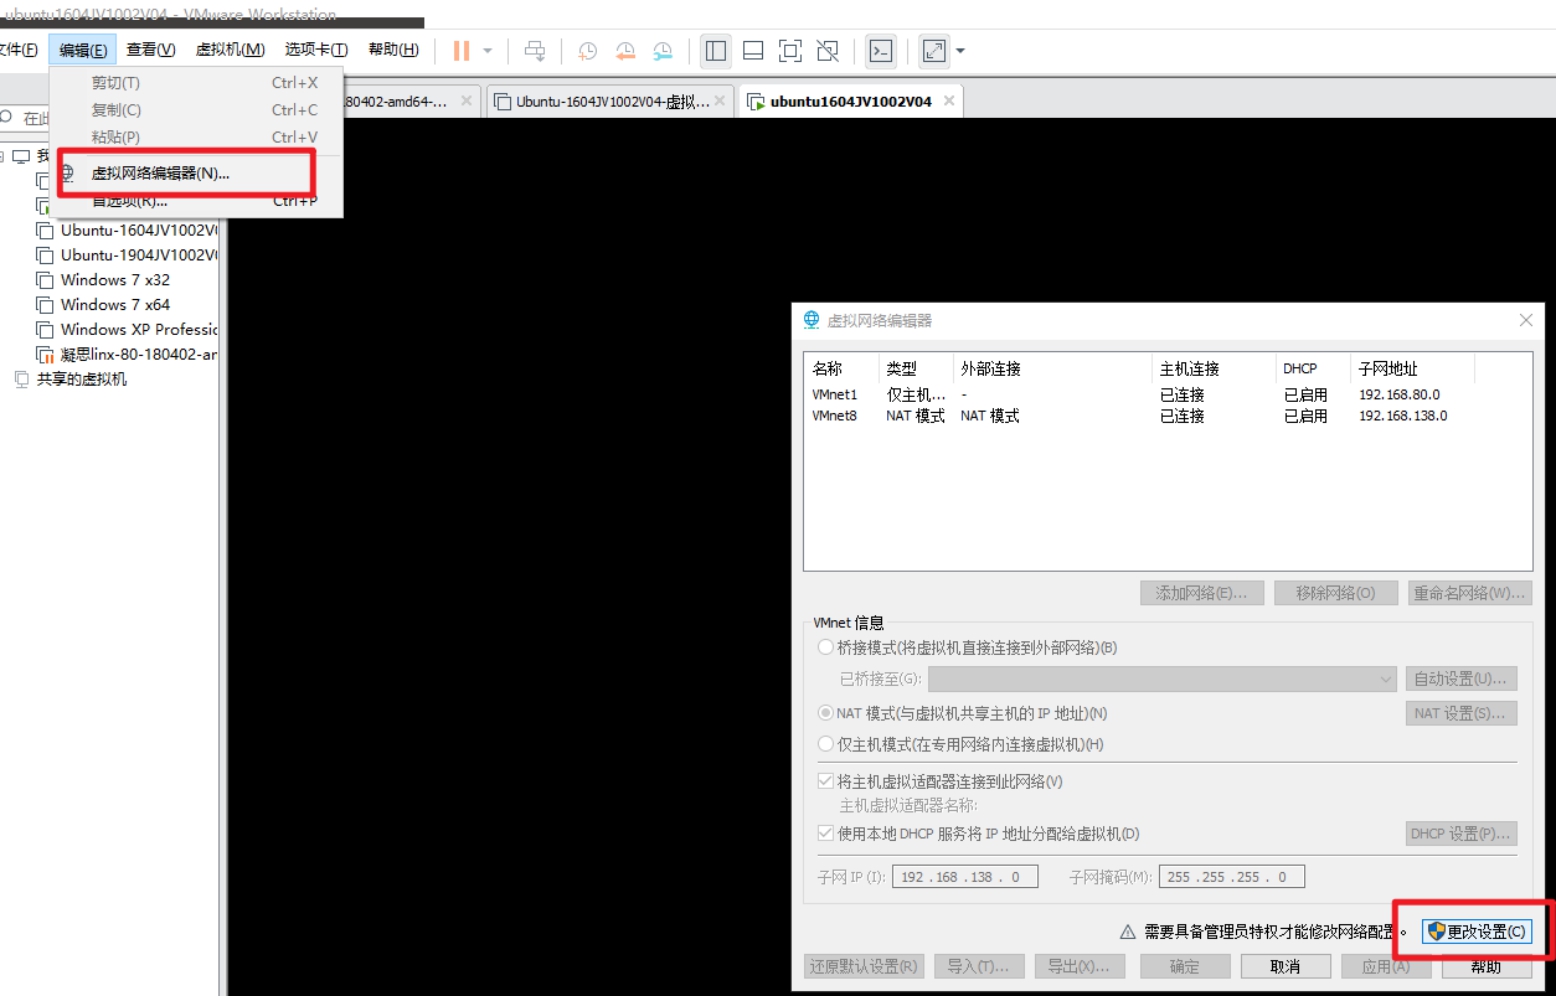Close the 80402-amd64 tab
The width and height of the screenshot is (1556, 997).
(x=467, y=101)
